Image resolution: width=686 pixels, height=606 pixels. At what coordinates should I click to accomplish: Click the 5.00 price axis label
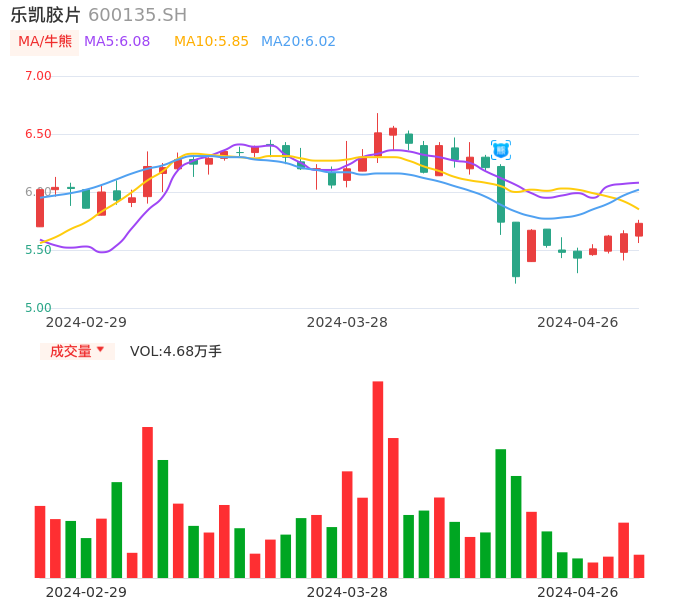point(38,308)
